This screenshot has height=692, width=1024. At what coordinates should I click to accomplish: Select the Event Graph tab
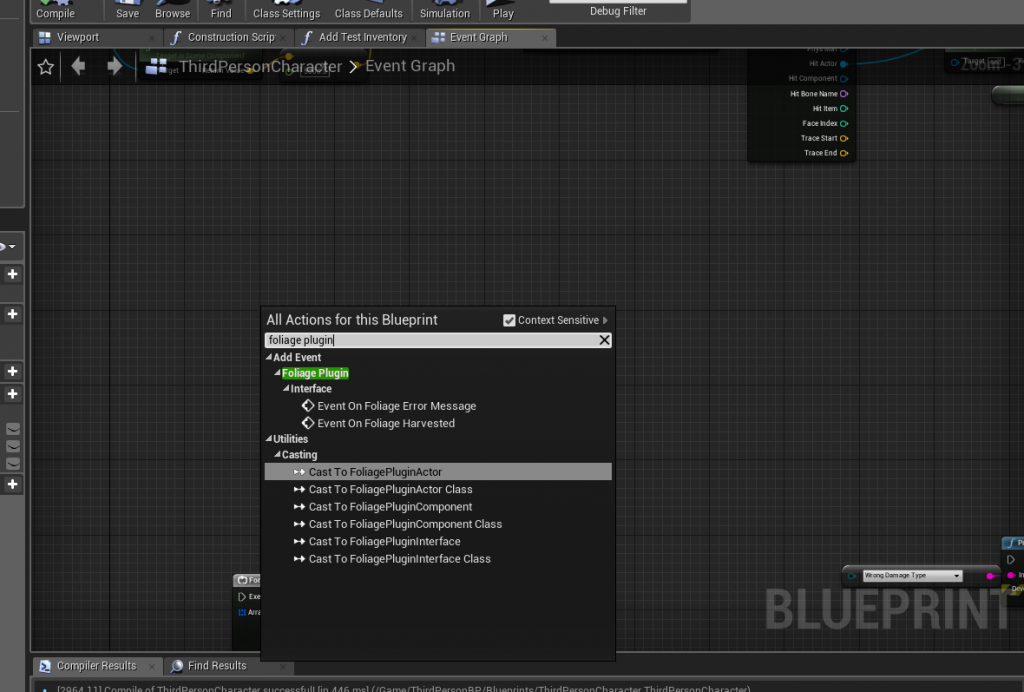pyautogui.click(x=478, y=37)
